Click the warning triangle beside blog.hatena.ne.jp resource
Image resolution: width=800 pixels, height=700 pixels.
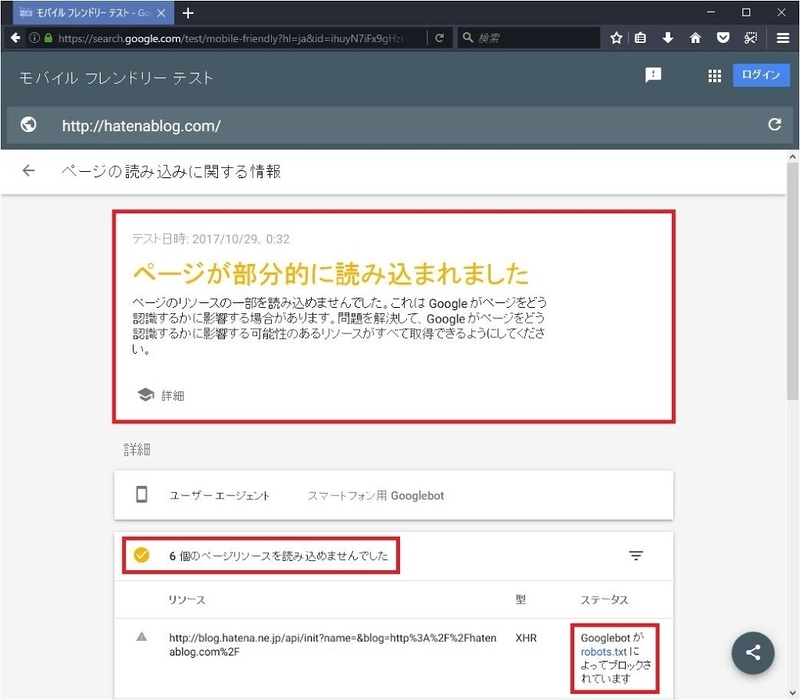pyautogui.click(x=142, y=637)
